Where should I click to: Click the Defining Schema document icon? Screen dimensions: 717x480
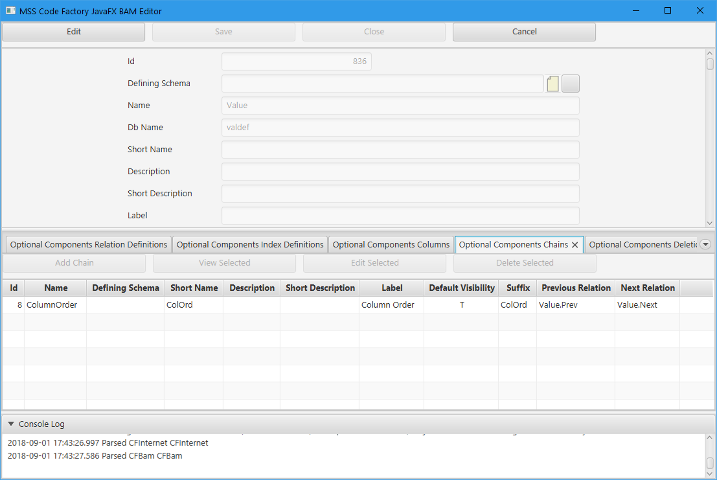(x=553, y=84)
